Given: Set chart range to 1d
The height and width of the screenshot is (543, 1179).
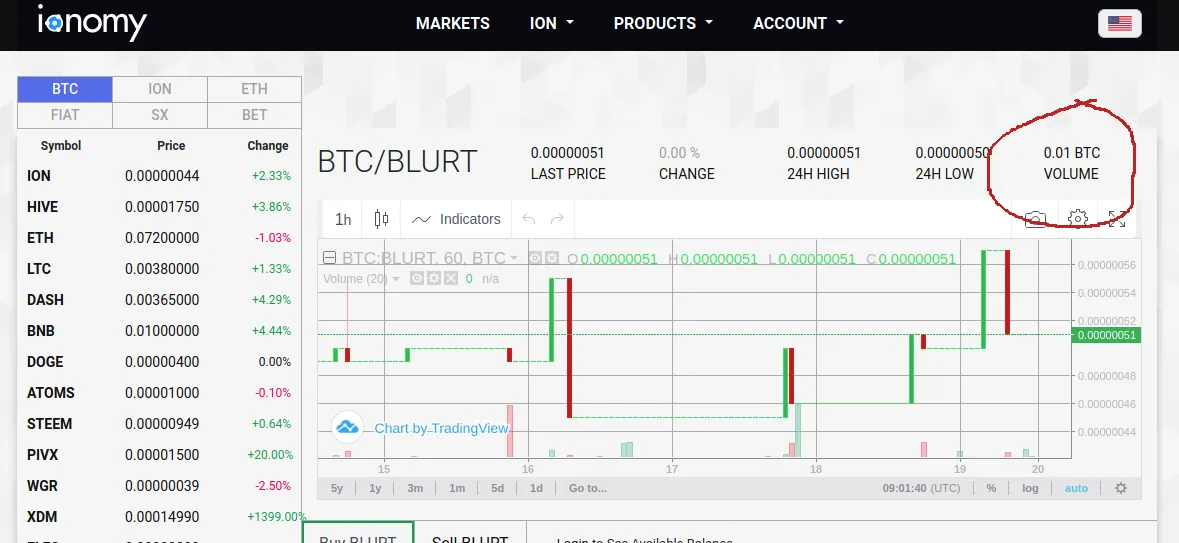Looking at the screenshot, I should point(535,488).
